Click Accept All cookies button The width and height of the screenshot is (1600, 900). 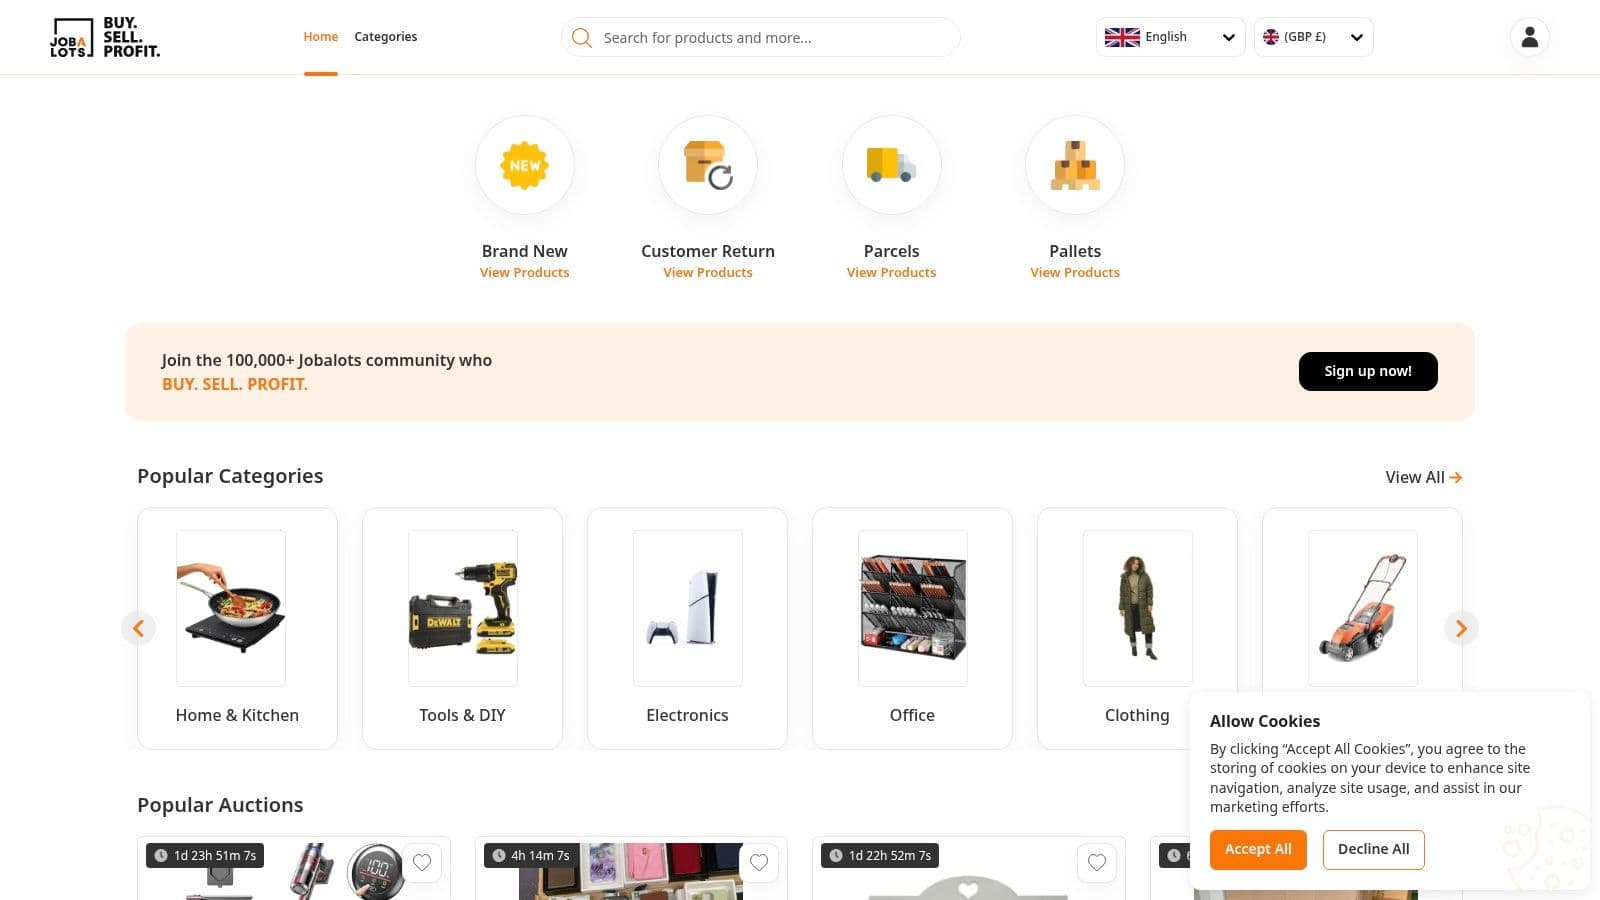(x=1257, y=849)
